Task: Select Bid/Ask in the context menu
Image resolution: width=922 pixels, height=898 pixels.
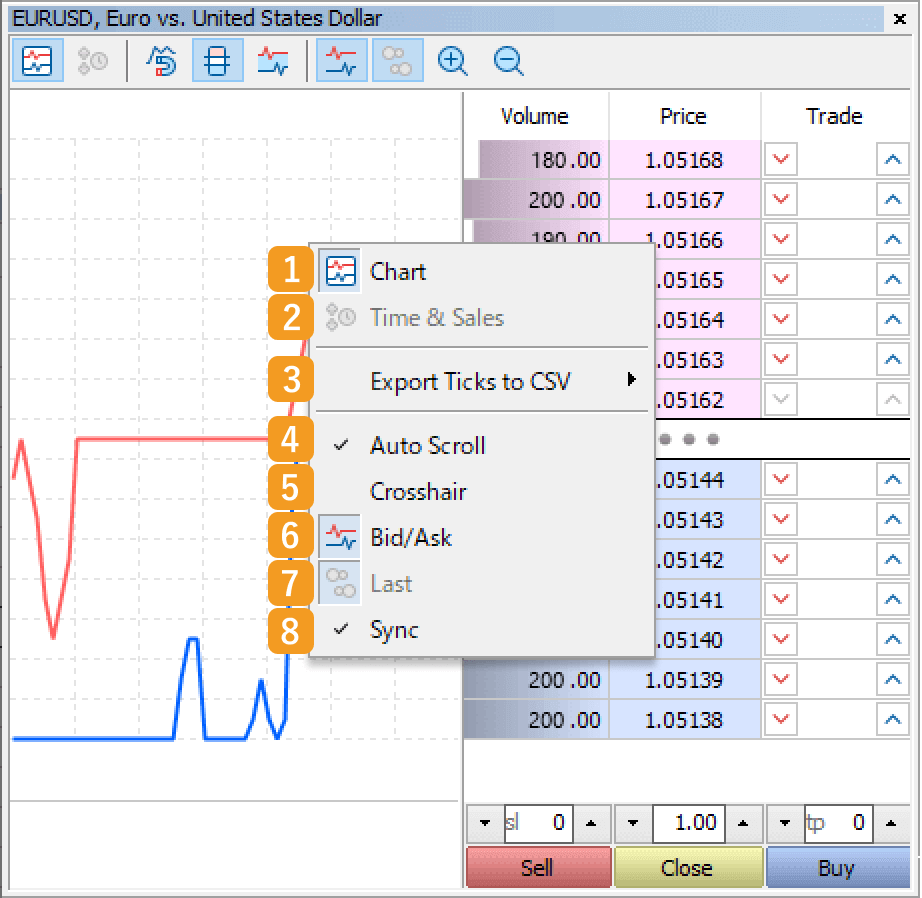Action: pos(413,536)
